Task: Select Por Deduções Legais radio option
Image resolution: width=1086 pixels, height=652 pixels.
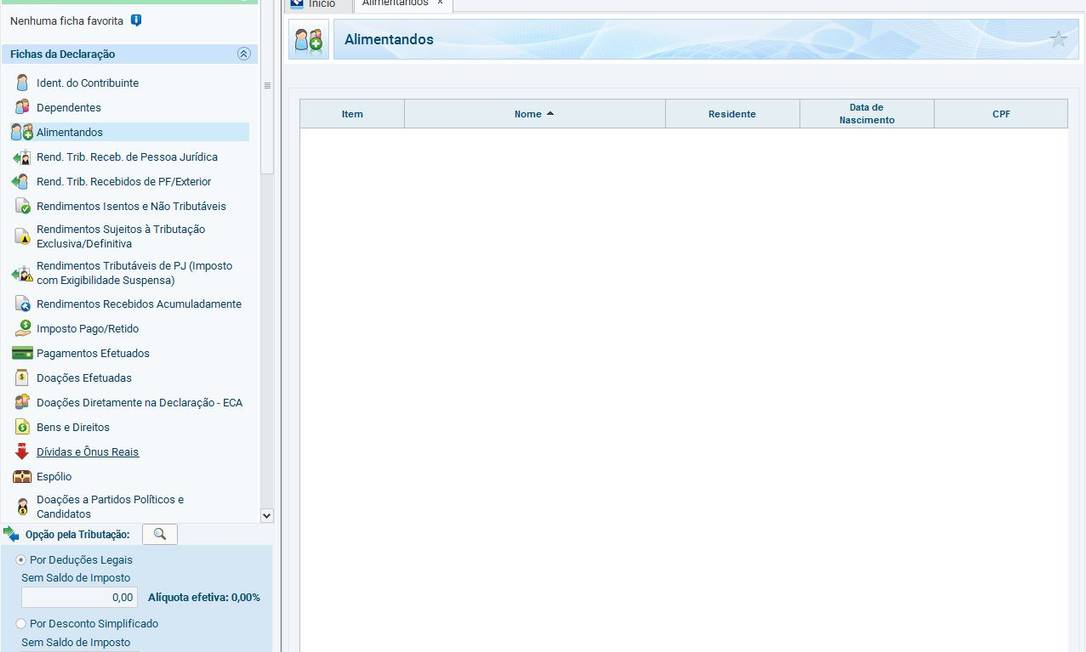Action: coord(21,560)
